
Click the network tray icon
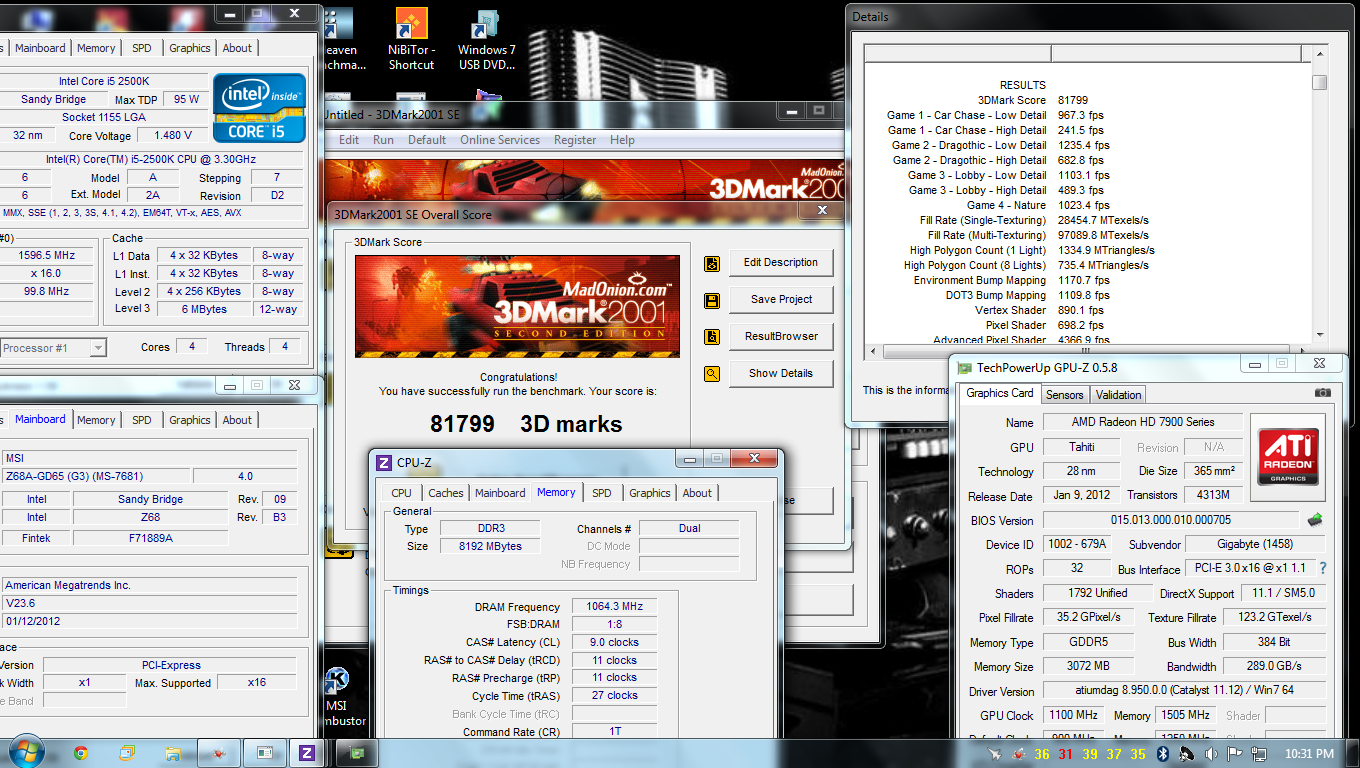click(x=1258, y=754)
